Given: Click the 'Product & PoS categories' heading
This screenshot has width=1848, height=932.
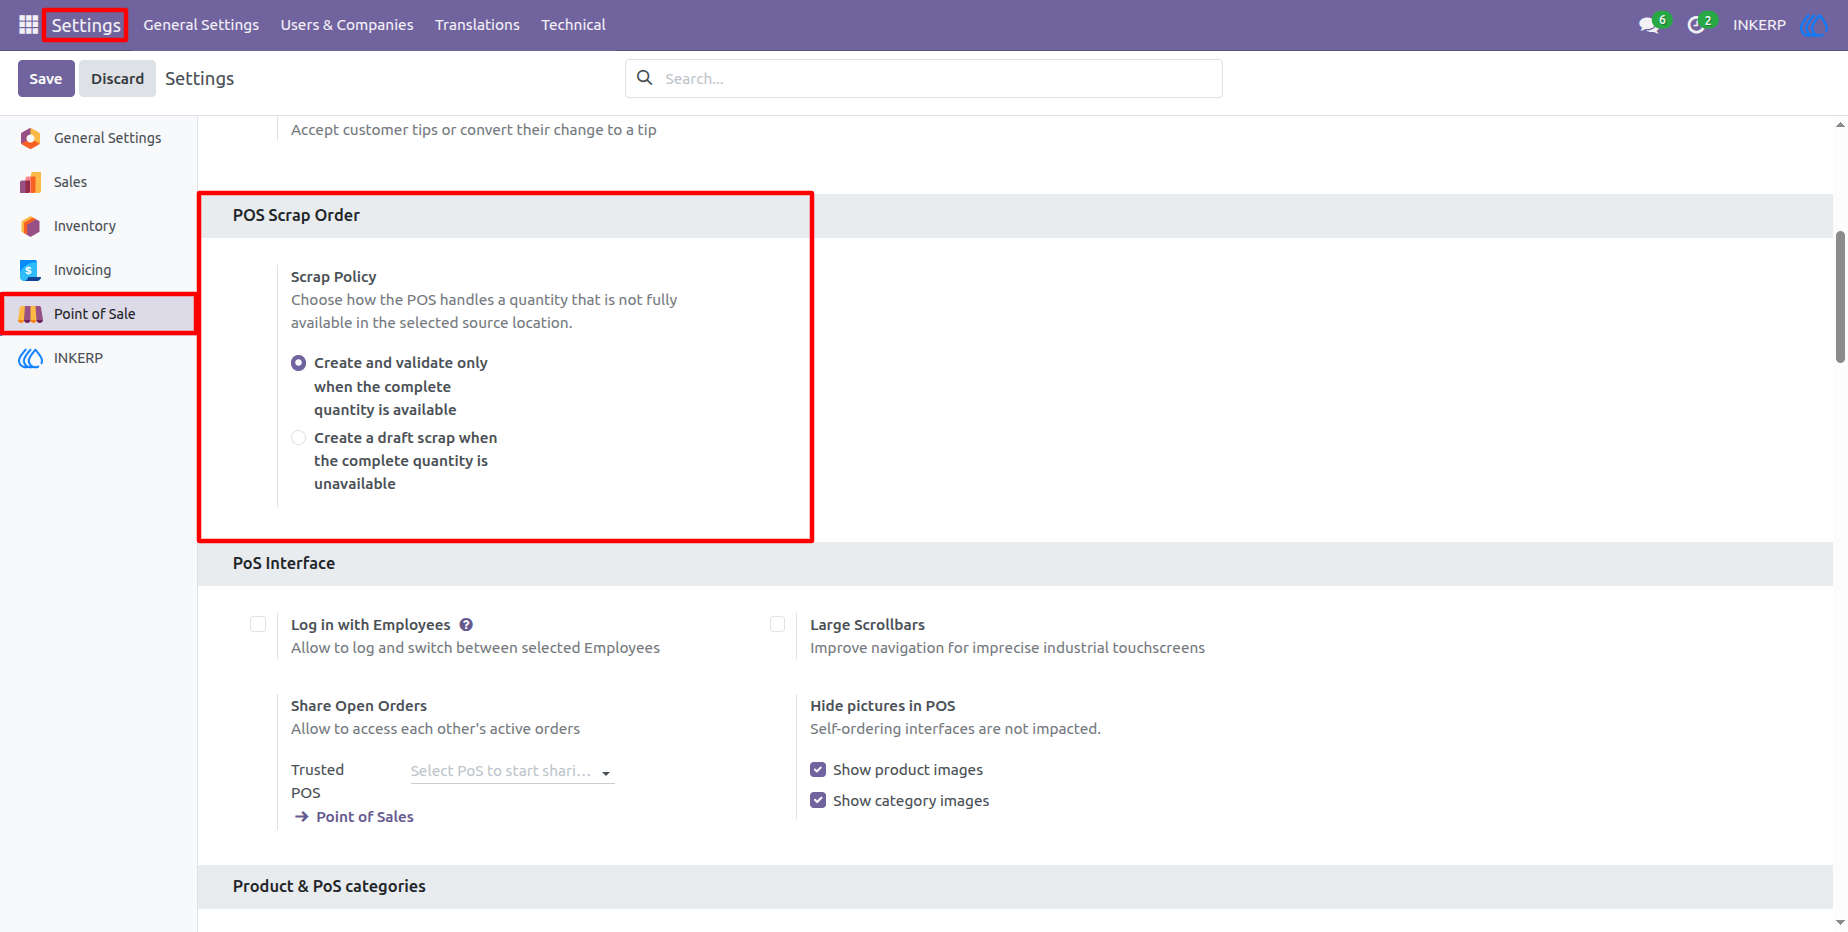Looking at the screenshot, I should (x=329, y=886).
